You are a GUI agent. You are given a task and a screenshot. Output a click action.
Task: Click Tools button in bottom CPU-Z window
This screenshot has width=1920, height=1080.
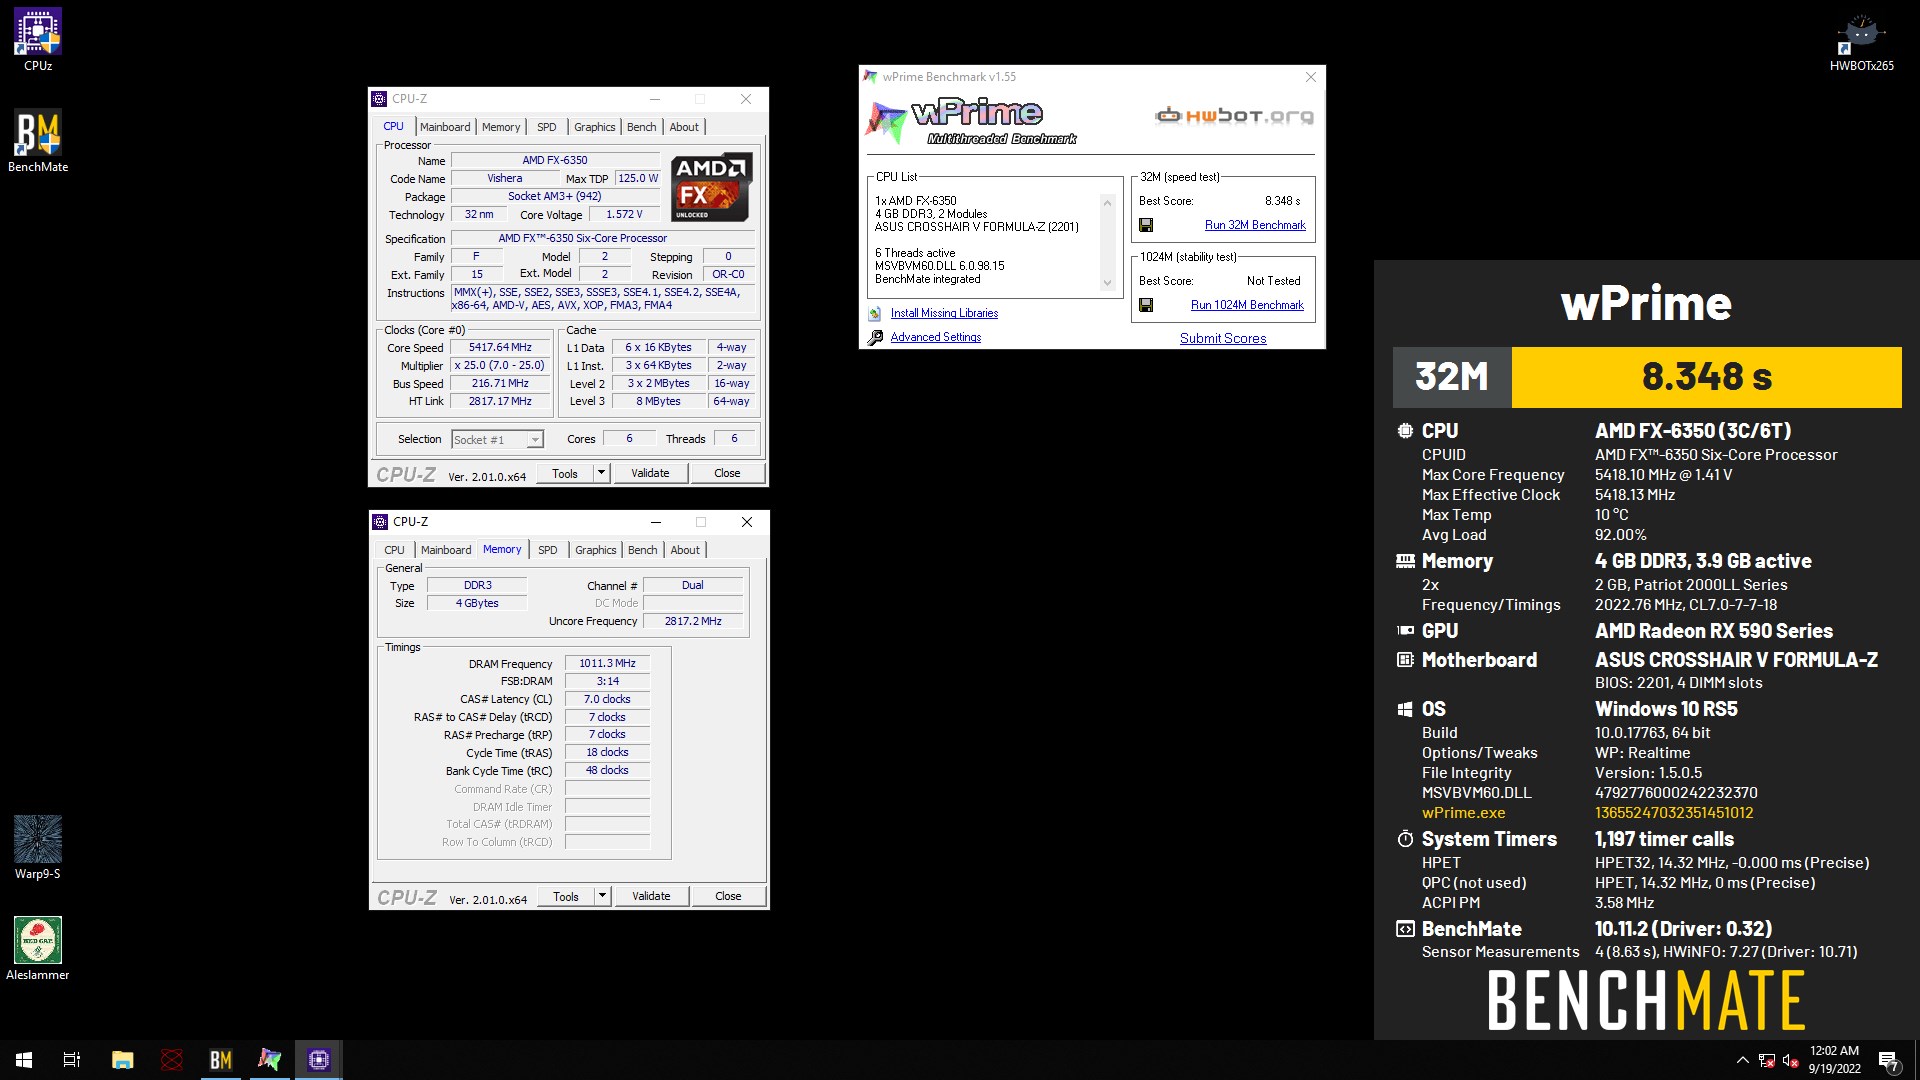click(566, 896)
